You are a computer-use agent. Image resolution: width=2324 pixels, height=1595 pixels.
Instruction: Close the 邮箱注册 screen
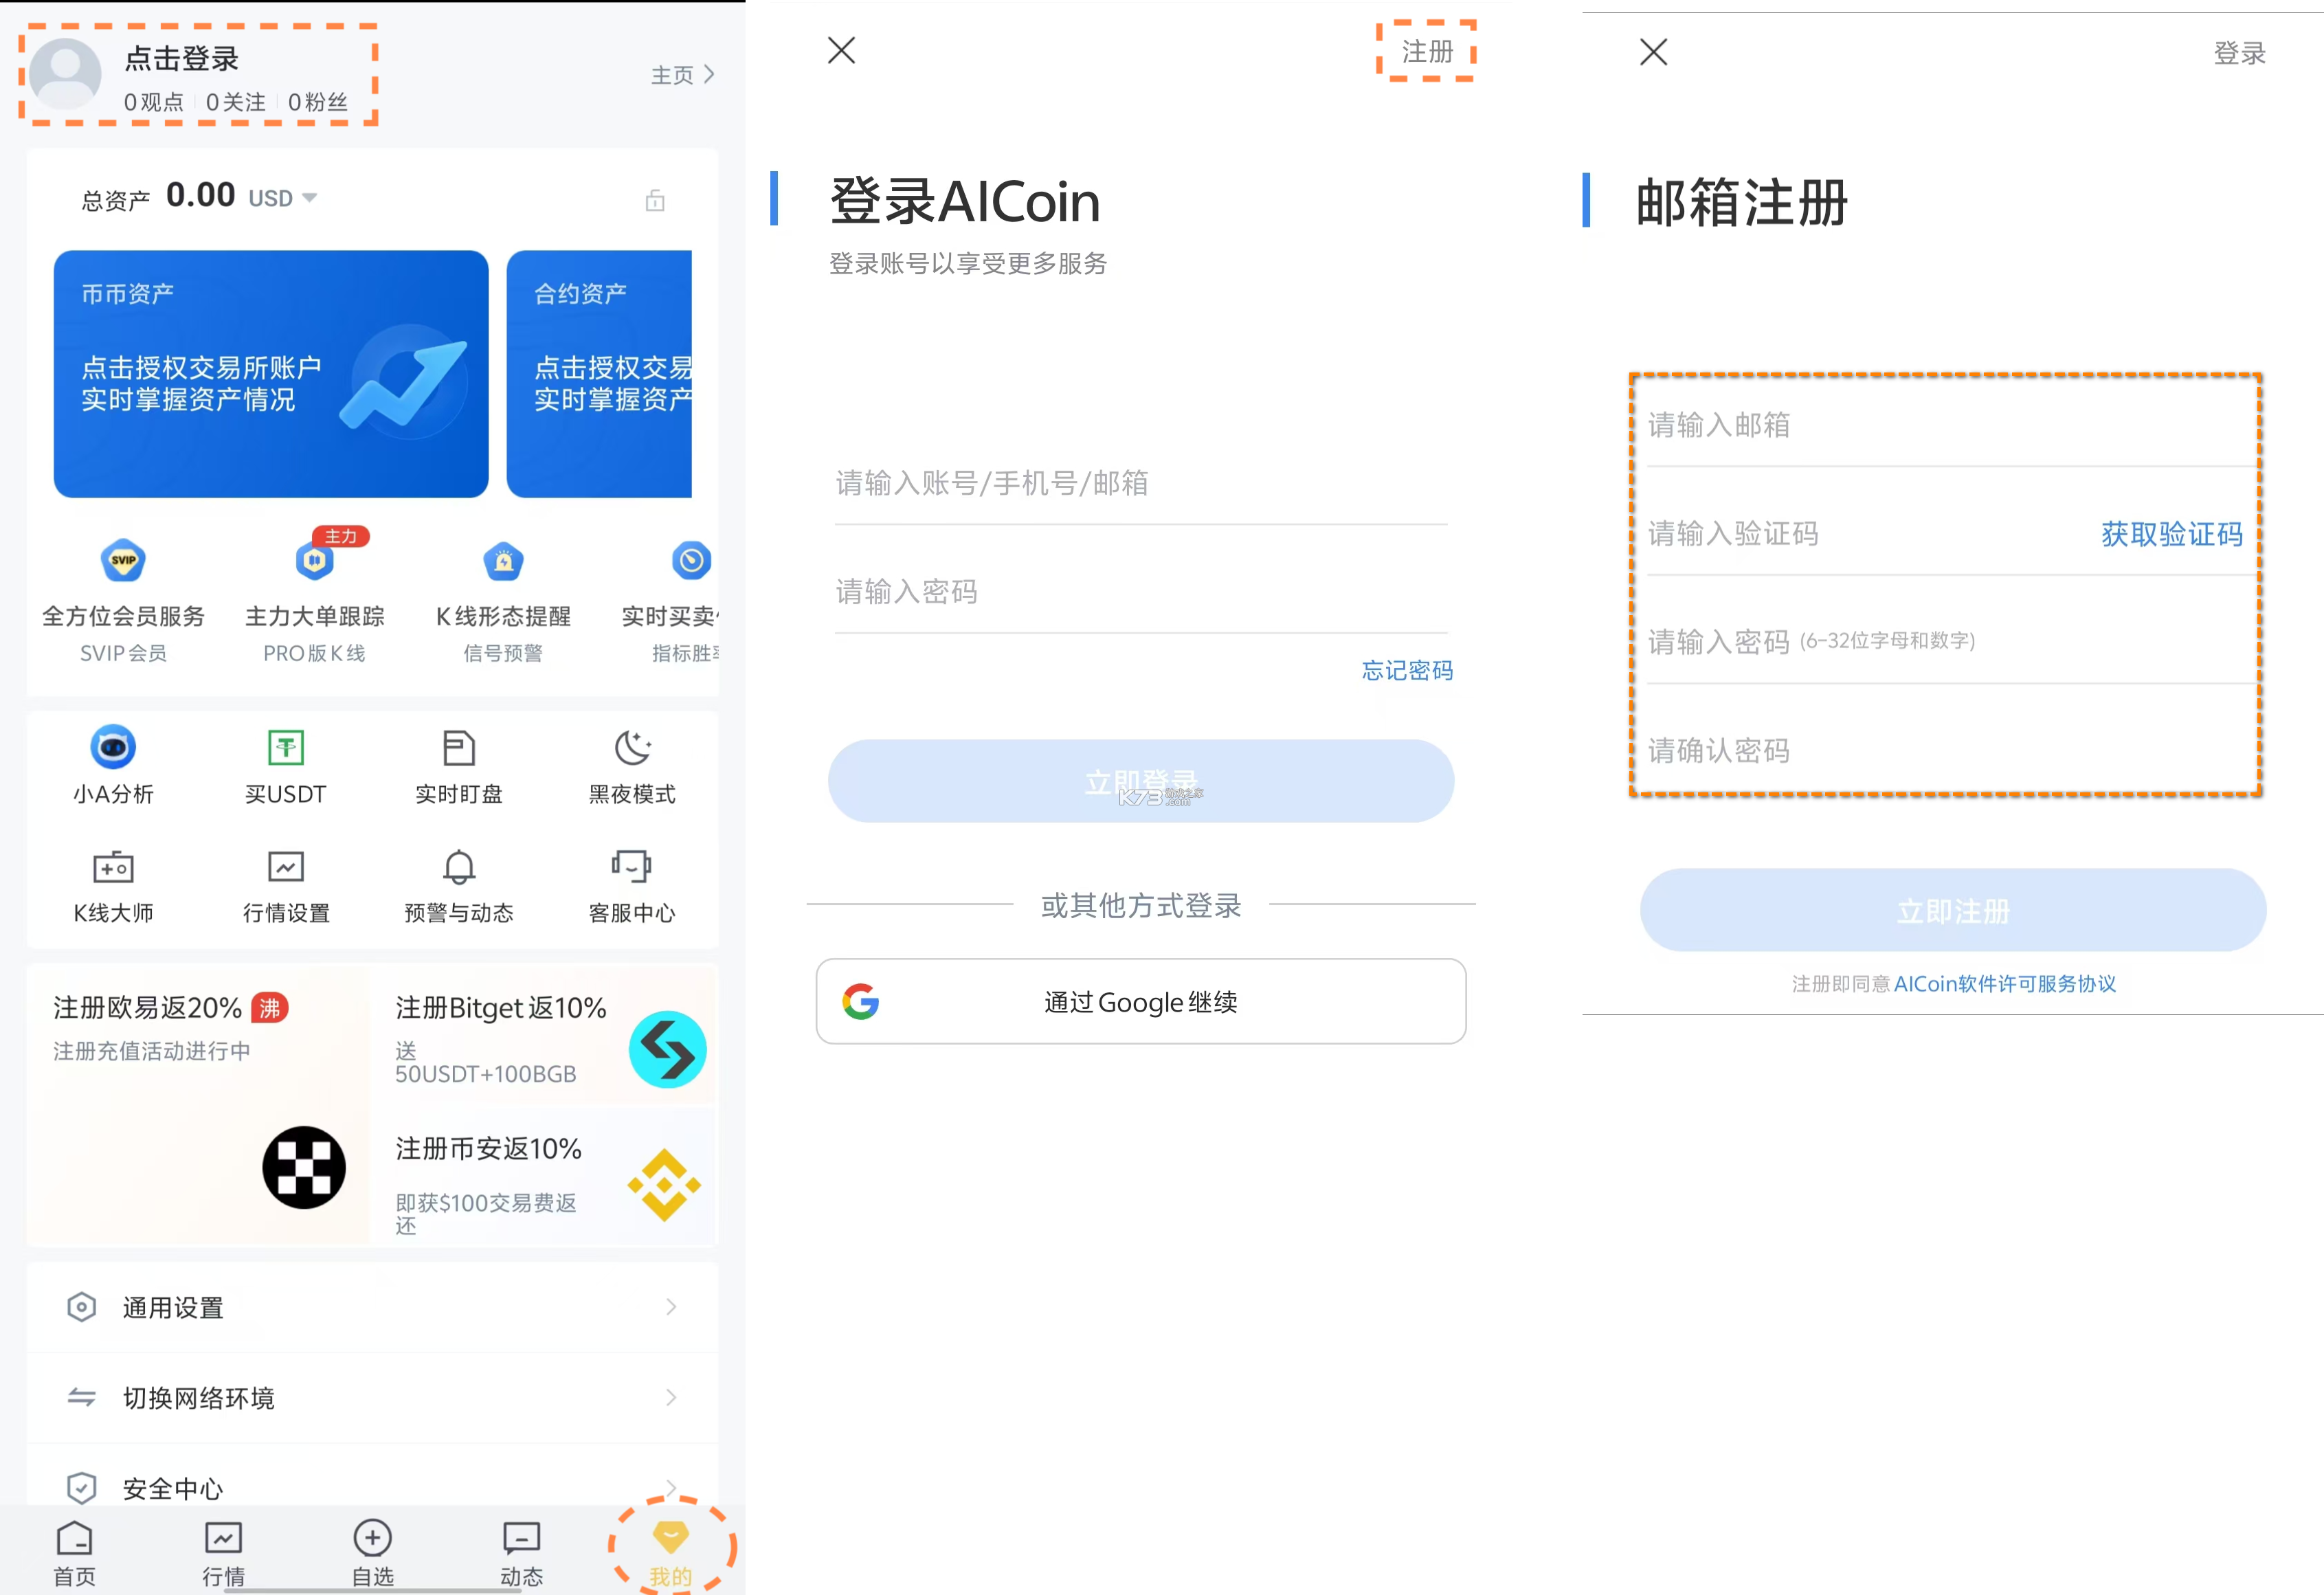tap(1654, 52)
